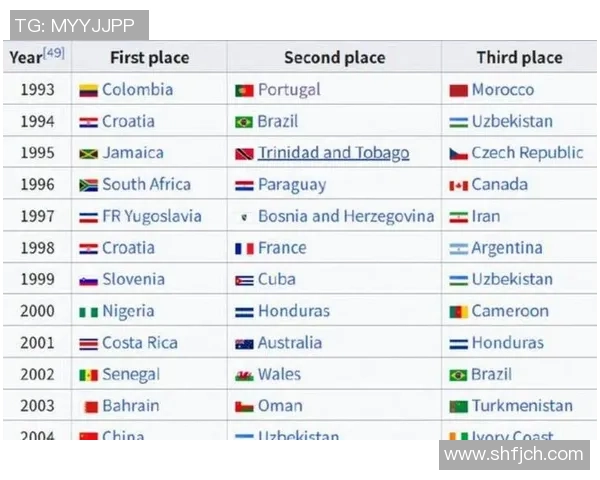
Task: Click the Brazil flag in 1994 row
Action: [244, 122]
